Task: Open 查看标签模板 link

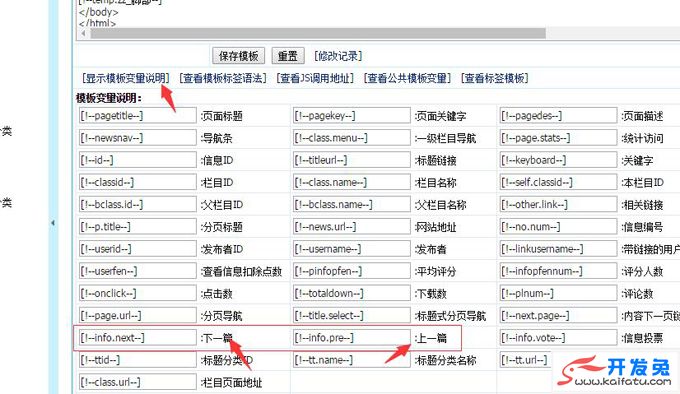Action: tap(495, 78)
